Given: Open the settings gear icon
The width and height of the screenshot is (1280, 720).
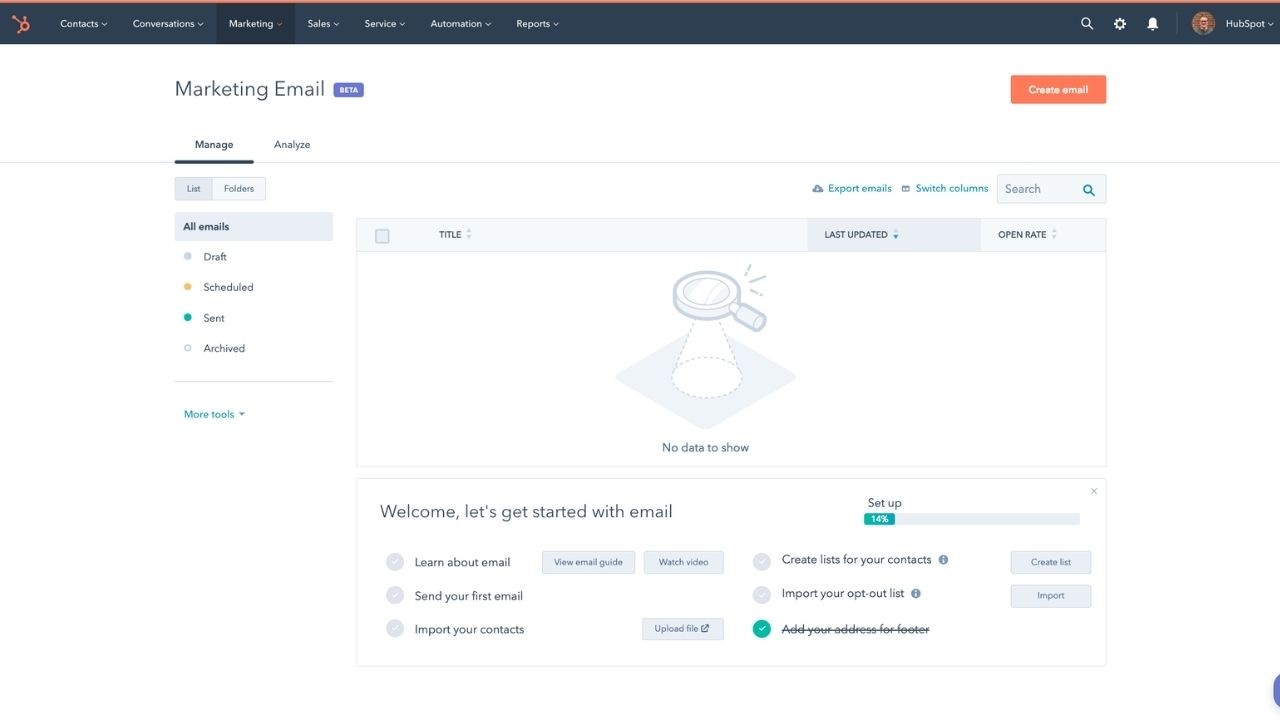Looking at the screenshot, I should click(x=1120, y=24).
